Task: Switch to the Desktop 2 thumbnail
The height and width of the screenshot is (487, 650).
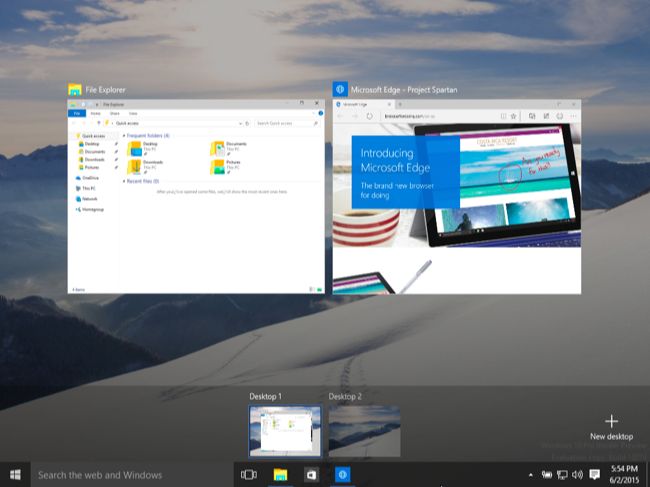Action: coord(364,431)
